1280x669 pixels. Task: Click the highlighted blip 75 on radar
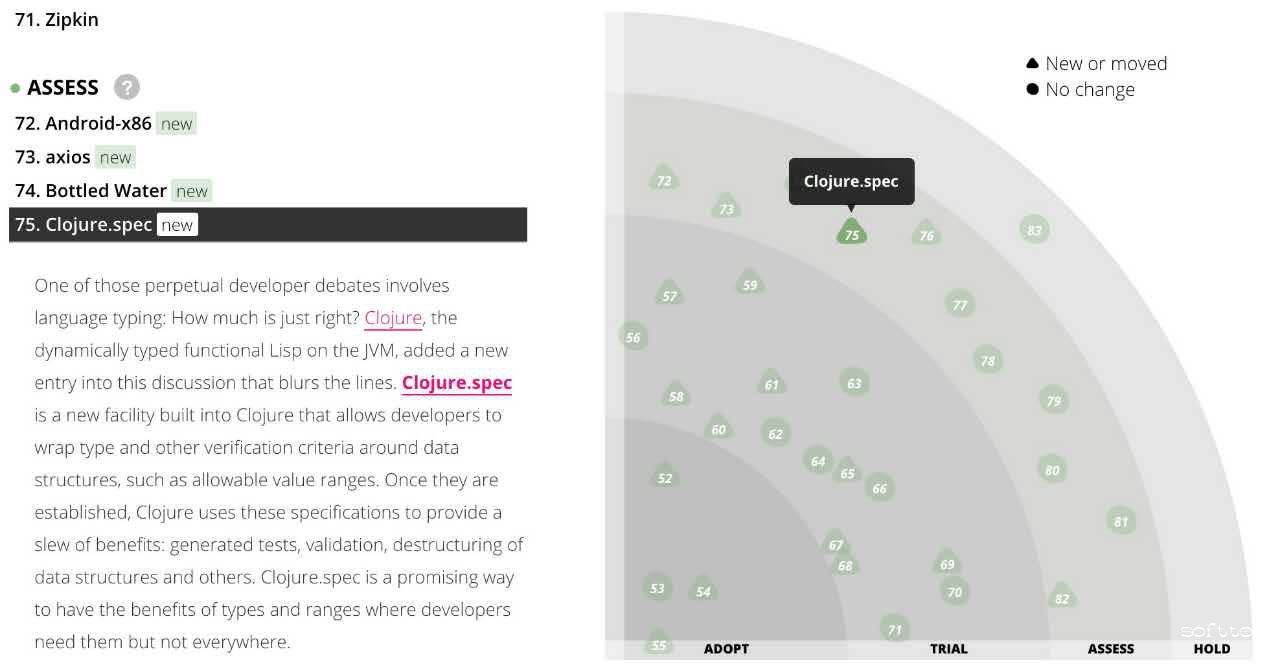click(852, 234)
